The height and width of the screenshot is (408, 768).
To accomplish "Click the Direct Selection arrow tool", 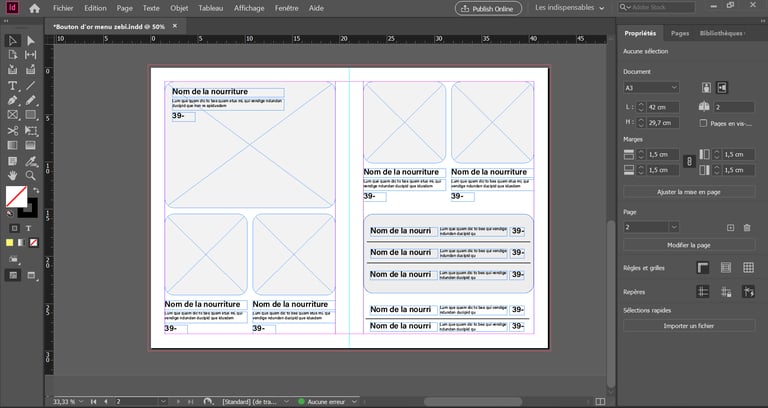I will click(x=30, y=41).
